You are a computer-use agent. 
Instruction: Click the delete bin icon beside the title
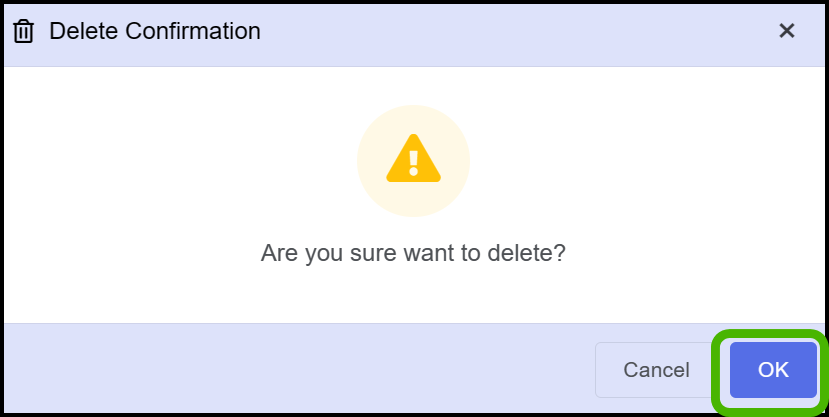pos(23,32)
